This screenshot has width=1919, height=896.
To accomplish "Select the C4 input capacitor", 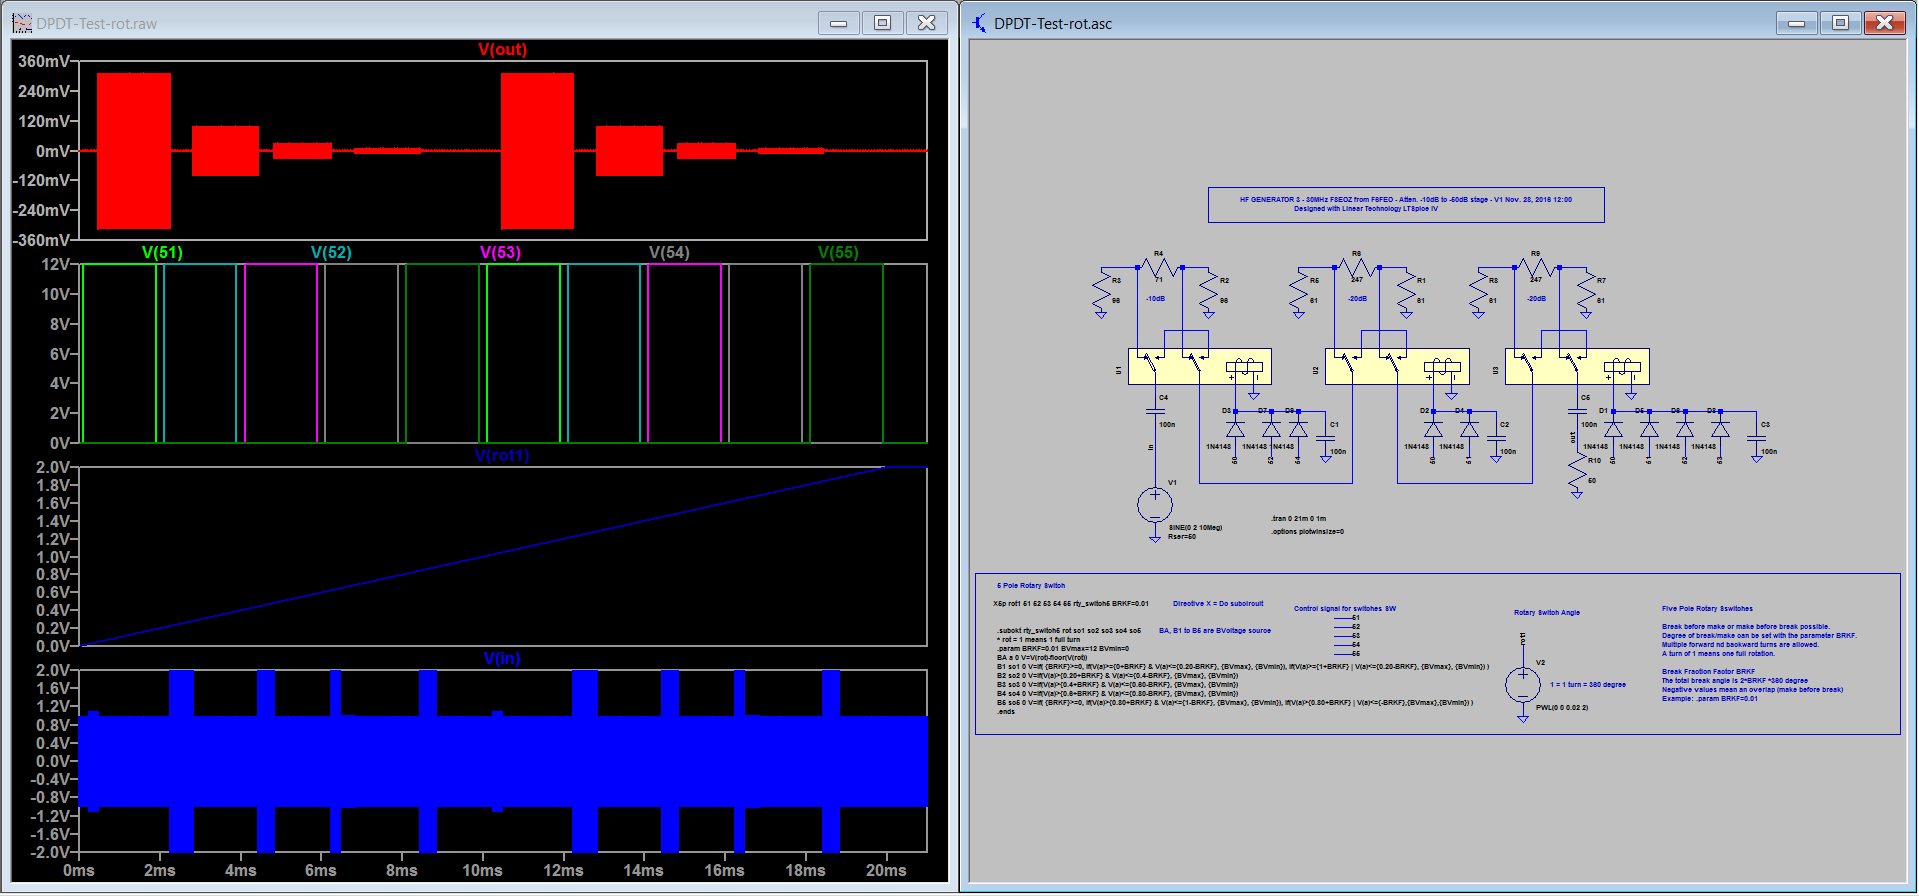I will [1155, 410].
